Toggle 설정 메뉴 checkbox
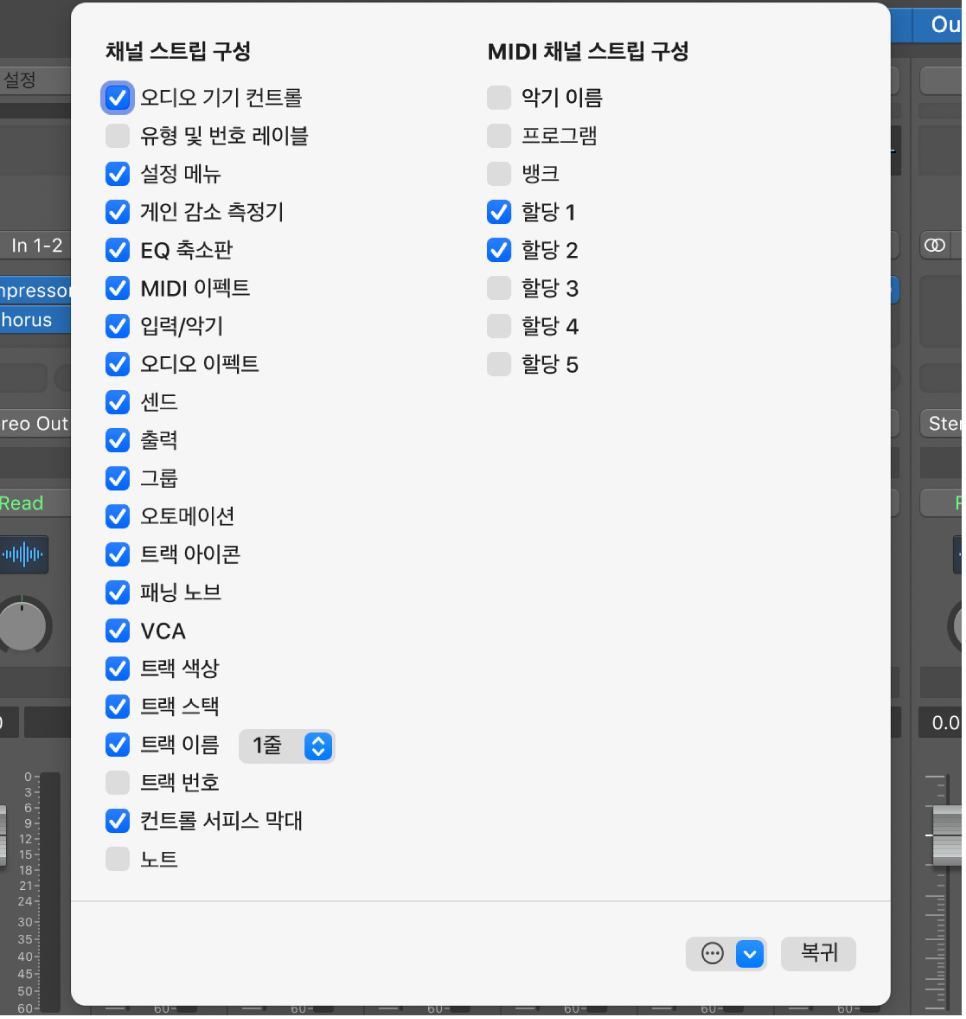 tap(118, 174)
